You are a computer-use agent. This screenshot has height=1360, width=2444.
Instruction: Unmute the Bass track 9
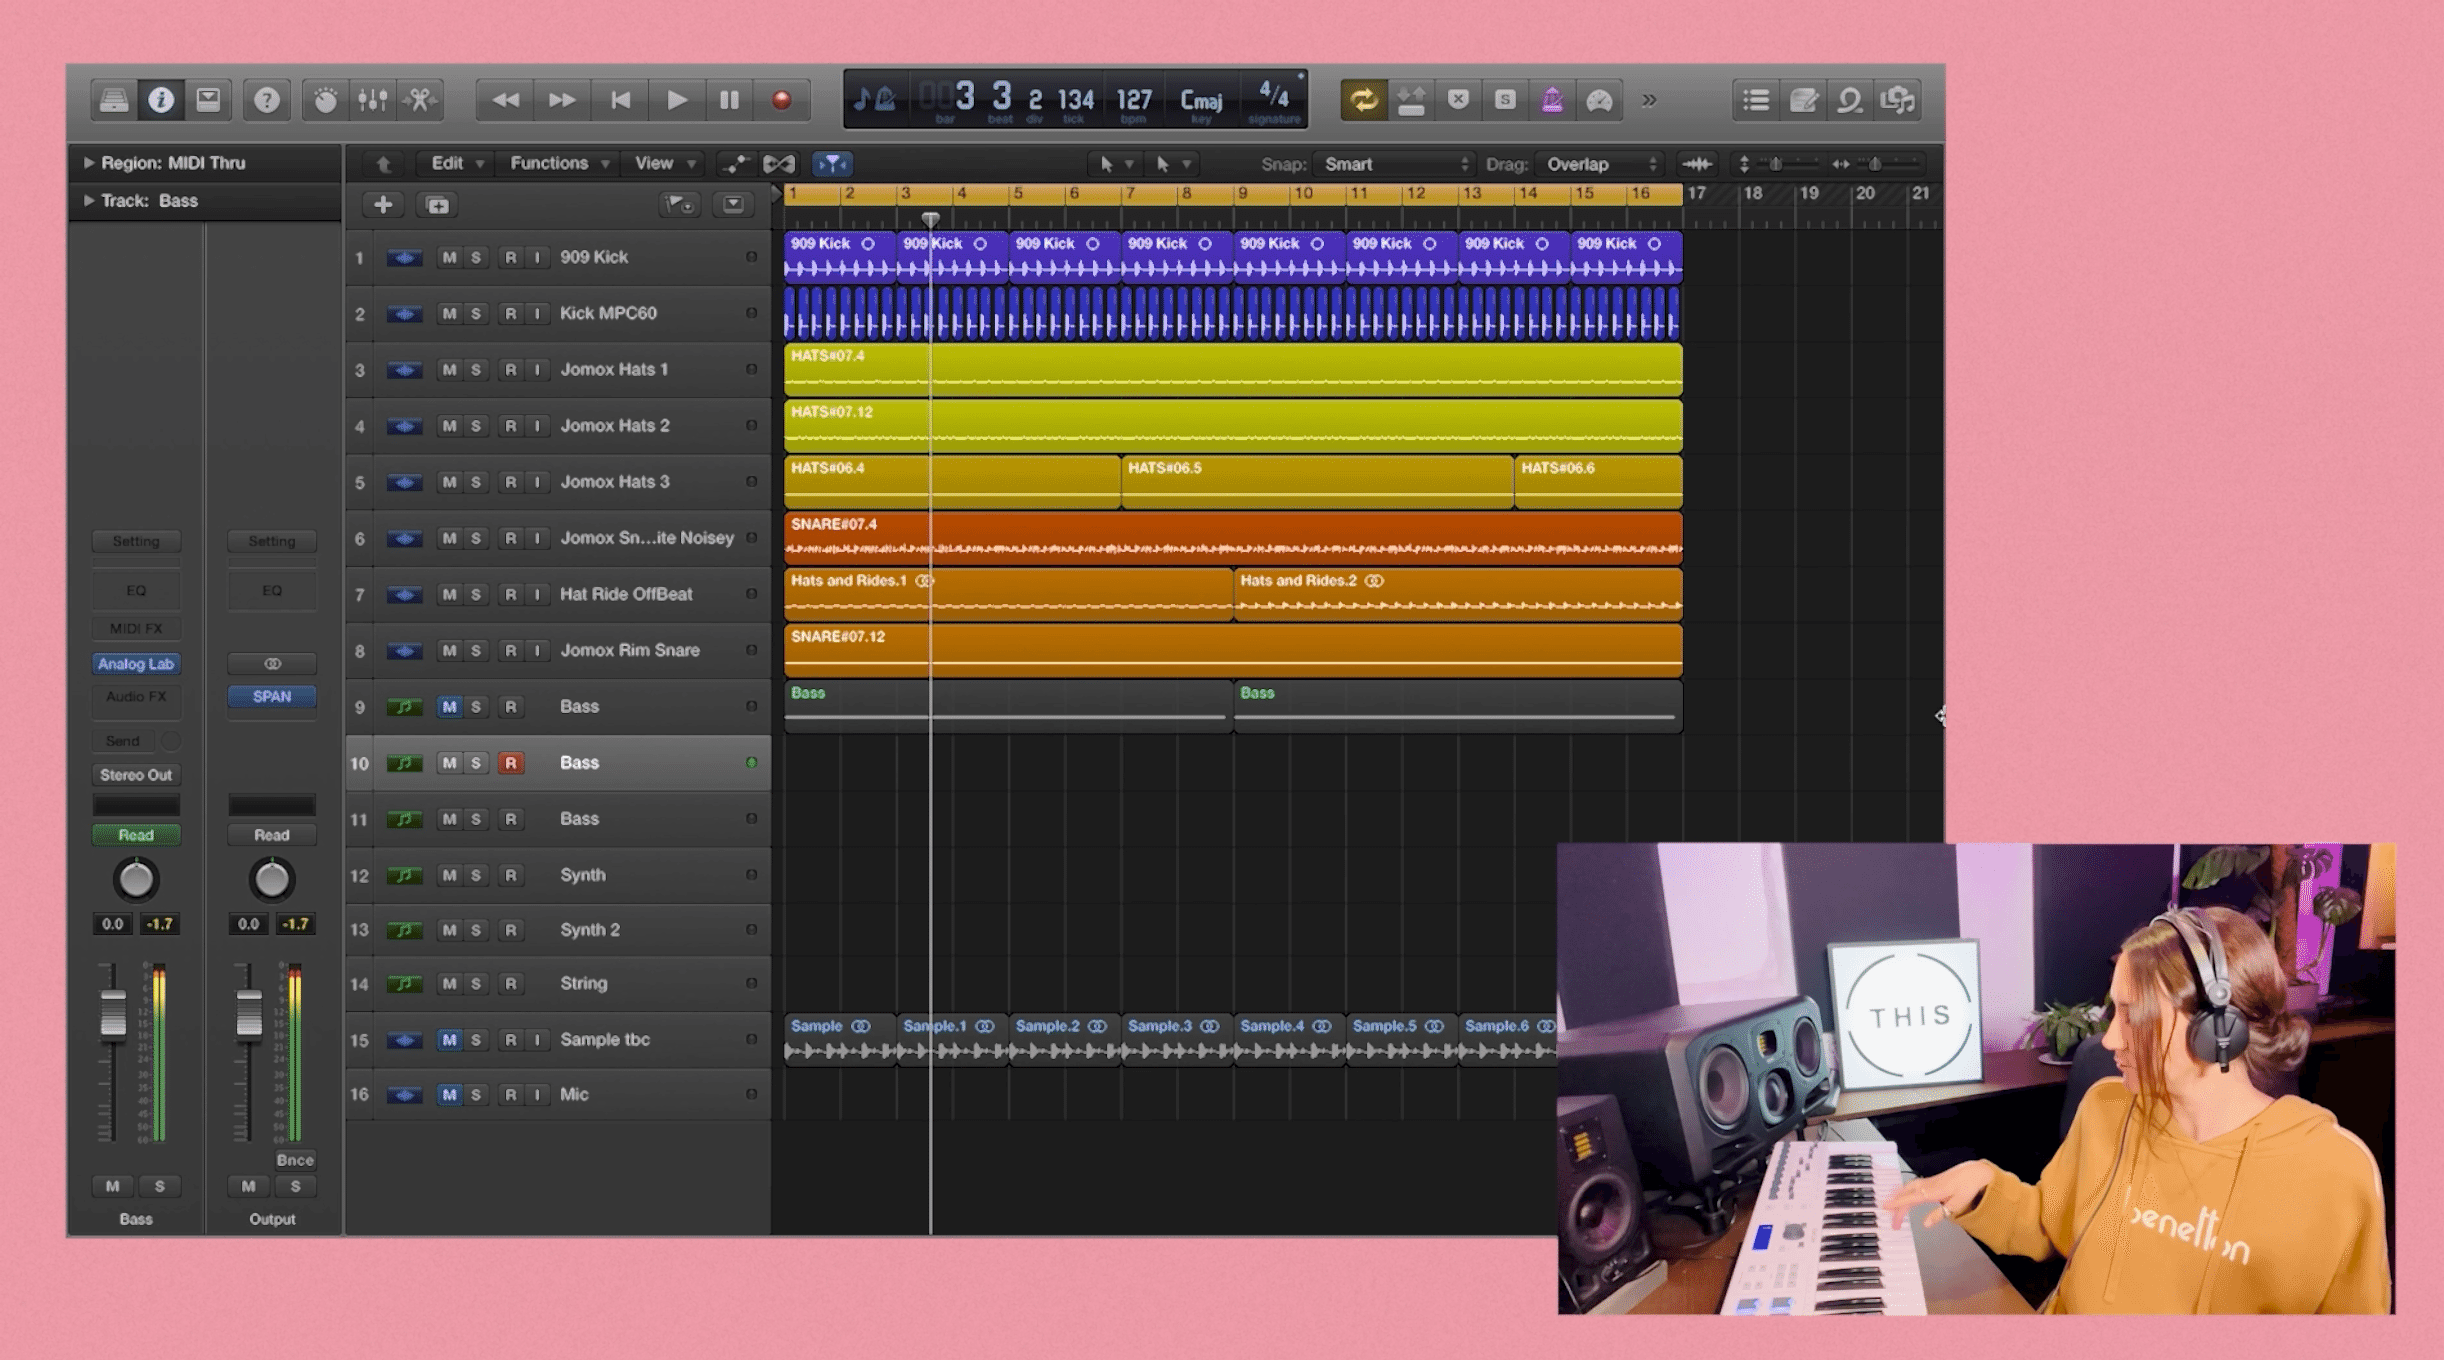[x=449, y=707]
